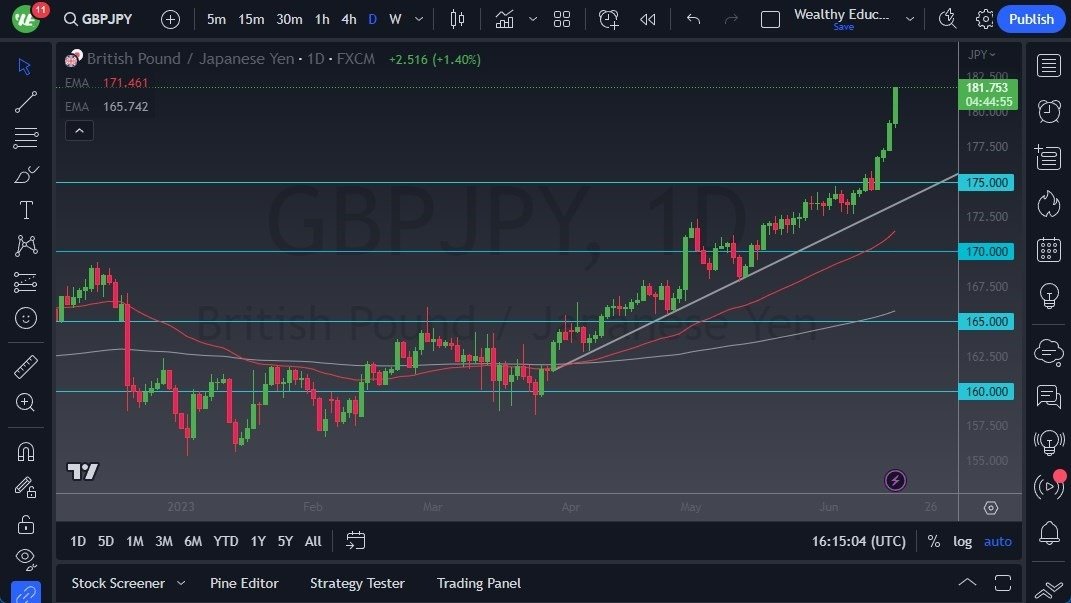This screenshot has width=1071, height=603.
Task: Toggle logarithmic scale on price axis
Action: tap(961, 541)
